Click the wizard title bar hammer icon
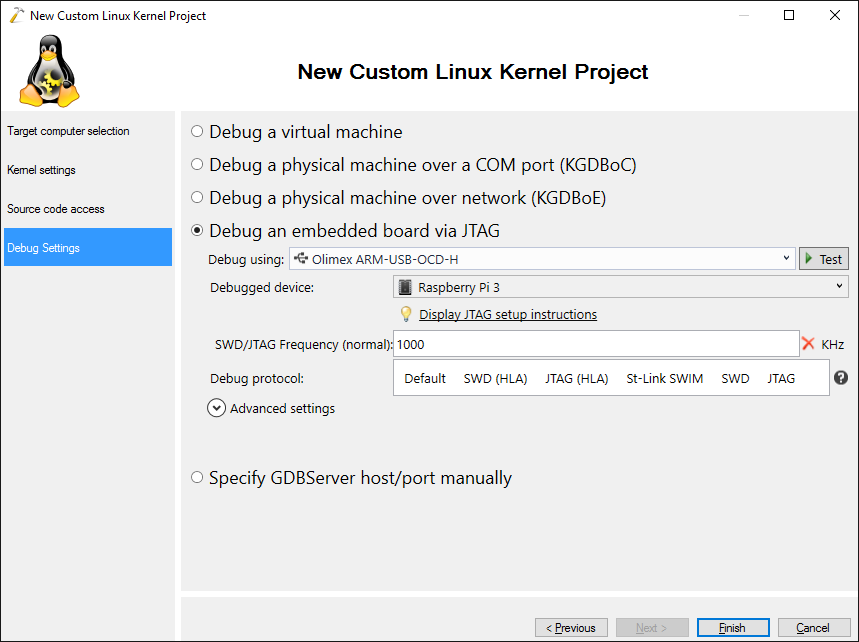The image size is (859, 642). [x=17, y=15]
